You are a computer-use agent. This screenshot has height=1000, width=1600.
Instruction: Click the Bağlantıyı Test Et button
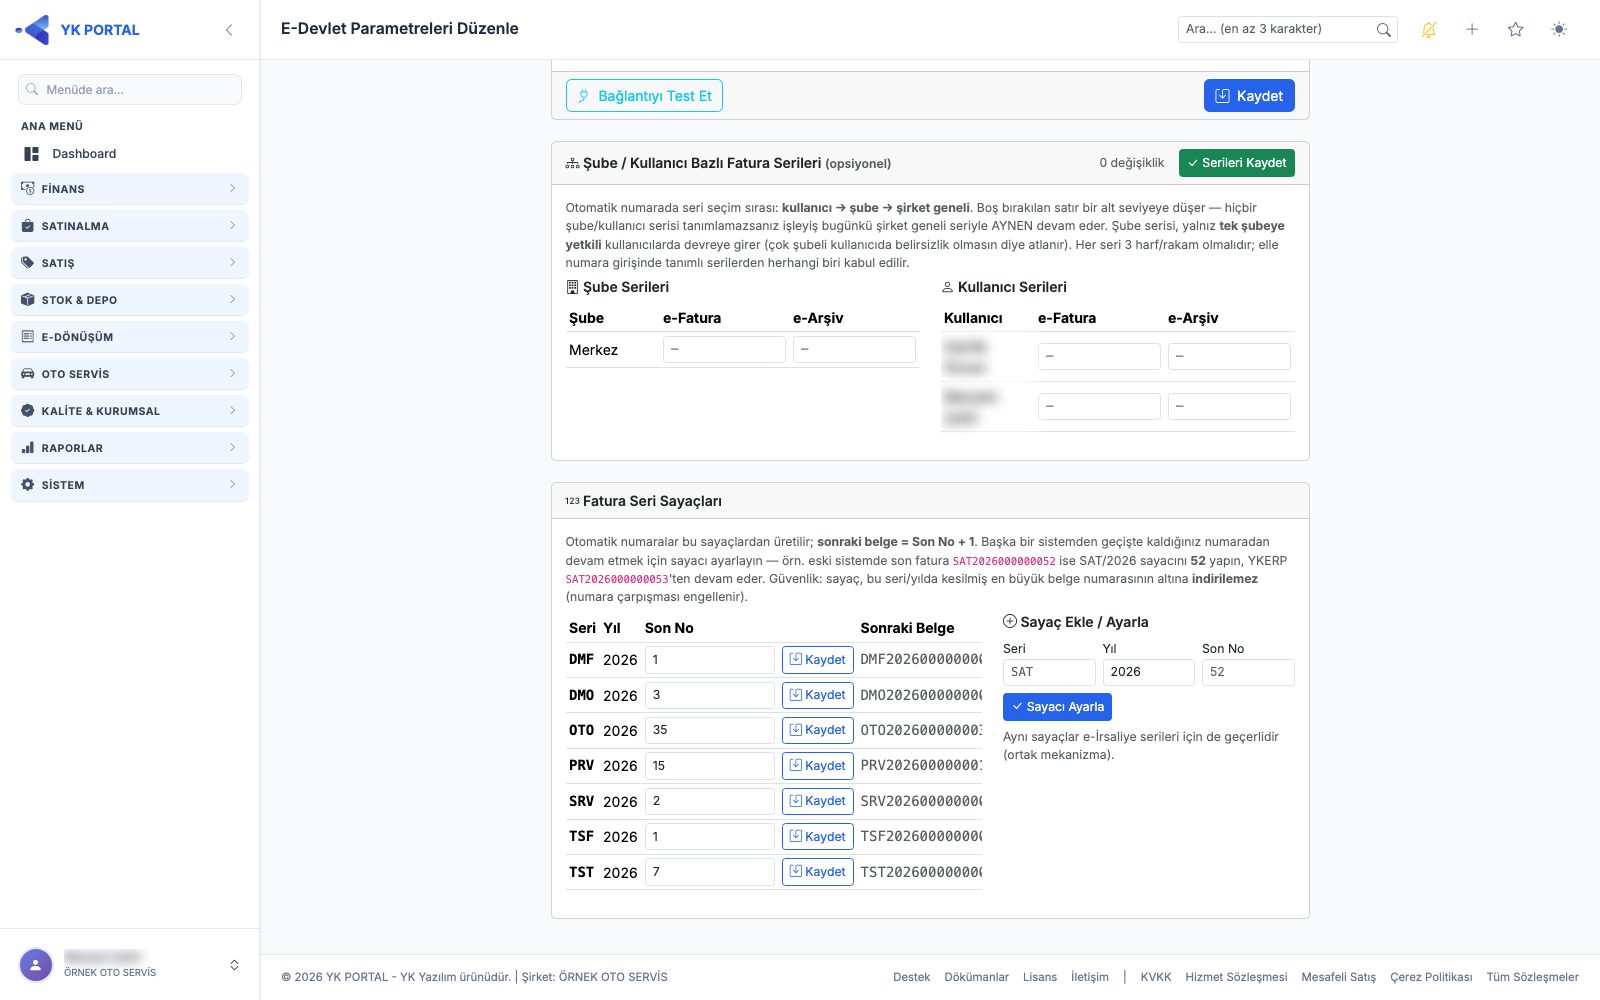(644, 96)
